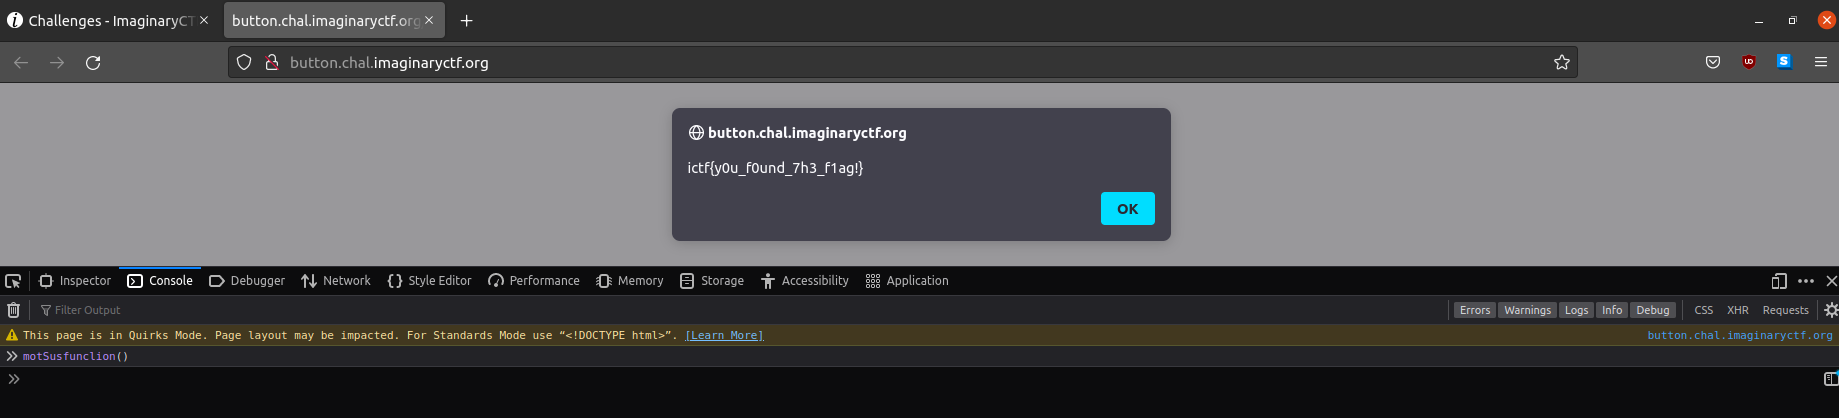Open a new browser tab with plus button
This screenshot has height=418, width=1839.
point(466,20)
